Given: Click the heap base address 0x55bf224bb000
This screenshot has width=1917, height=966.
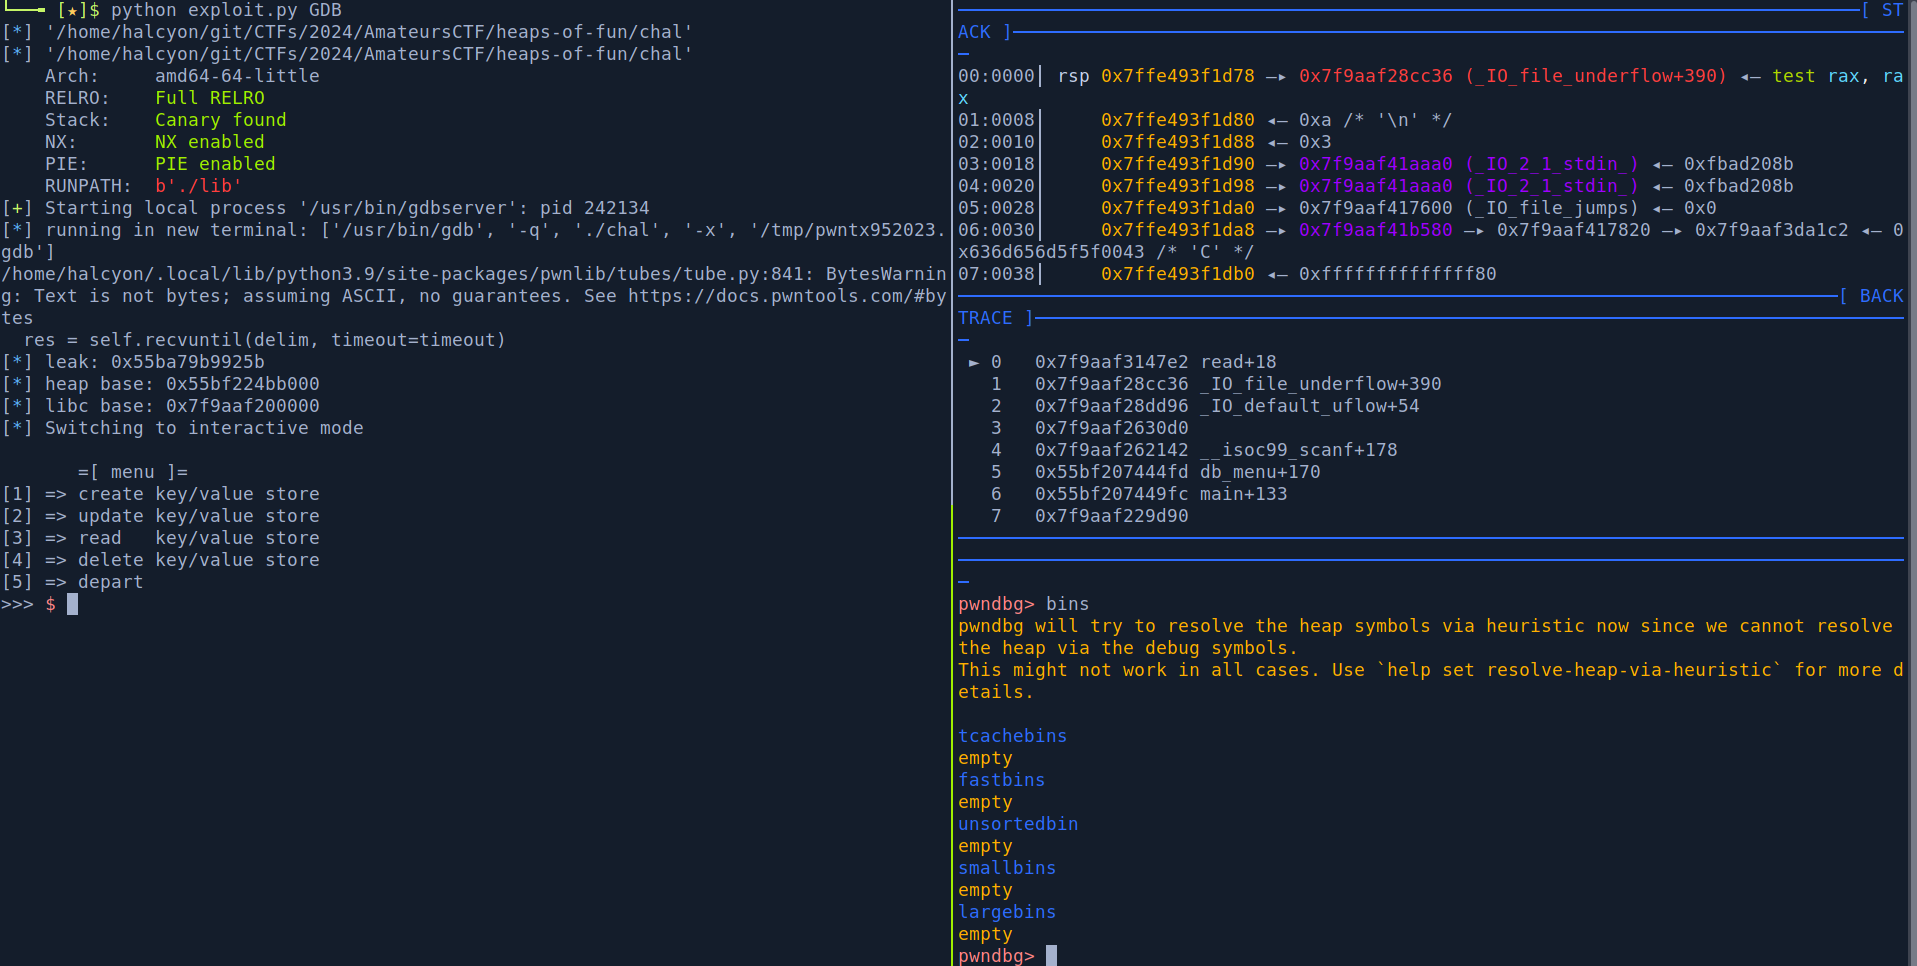Looking at the screenshot, I should (242, 384).
